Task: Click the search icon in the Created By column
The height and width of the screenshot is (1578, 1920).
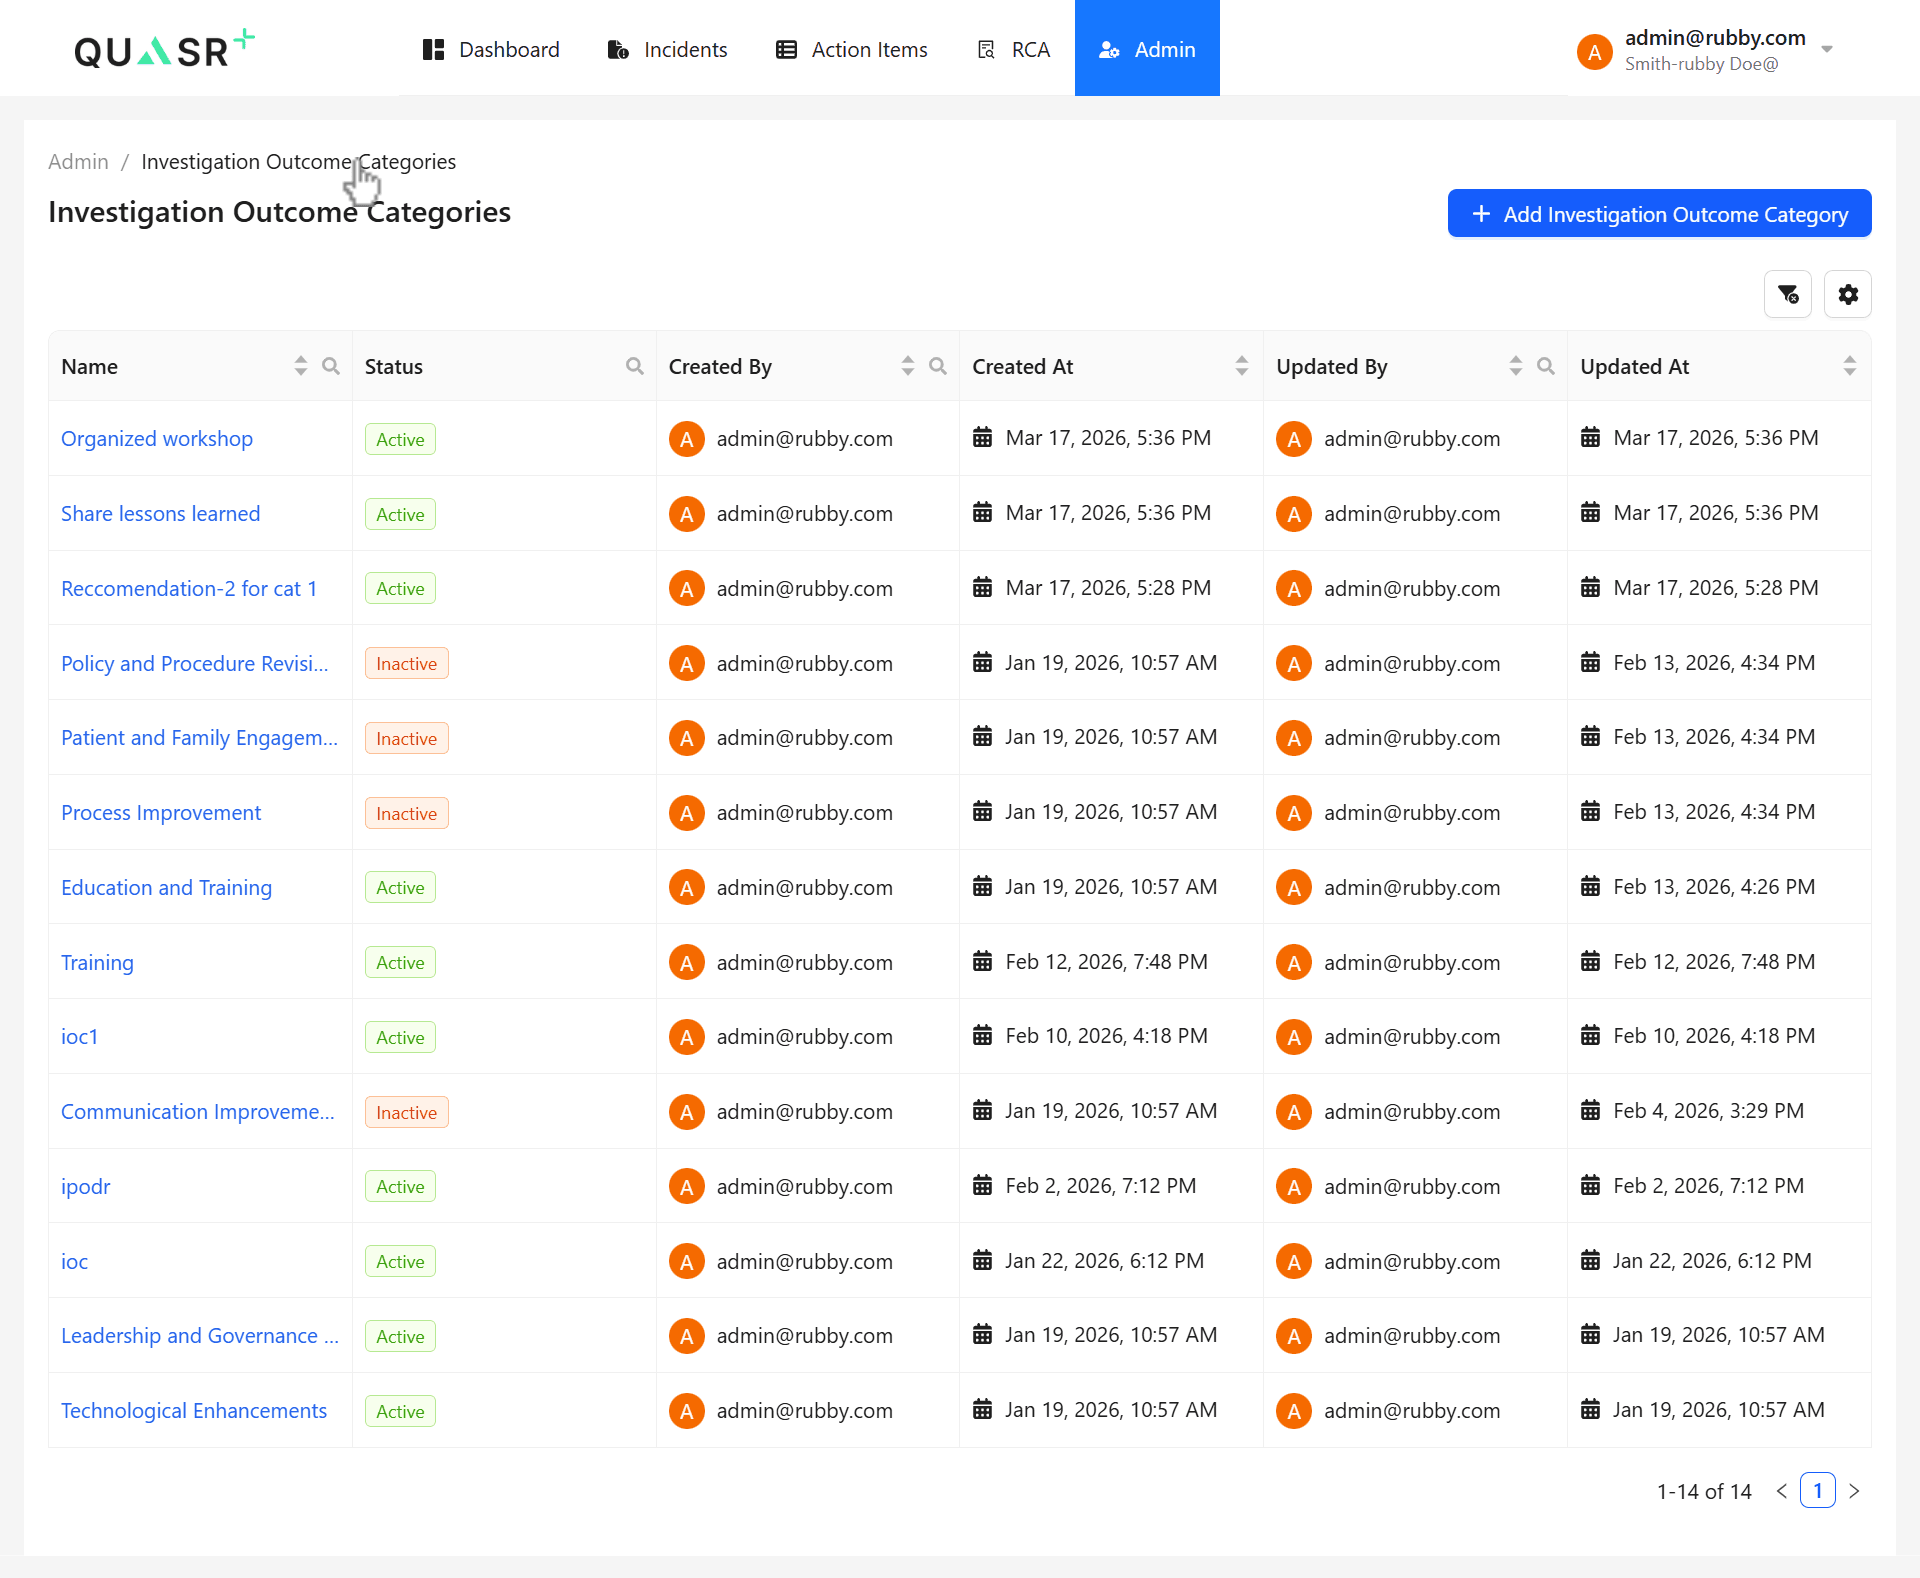Action: click(938, 366)
